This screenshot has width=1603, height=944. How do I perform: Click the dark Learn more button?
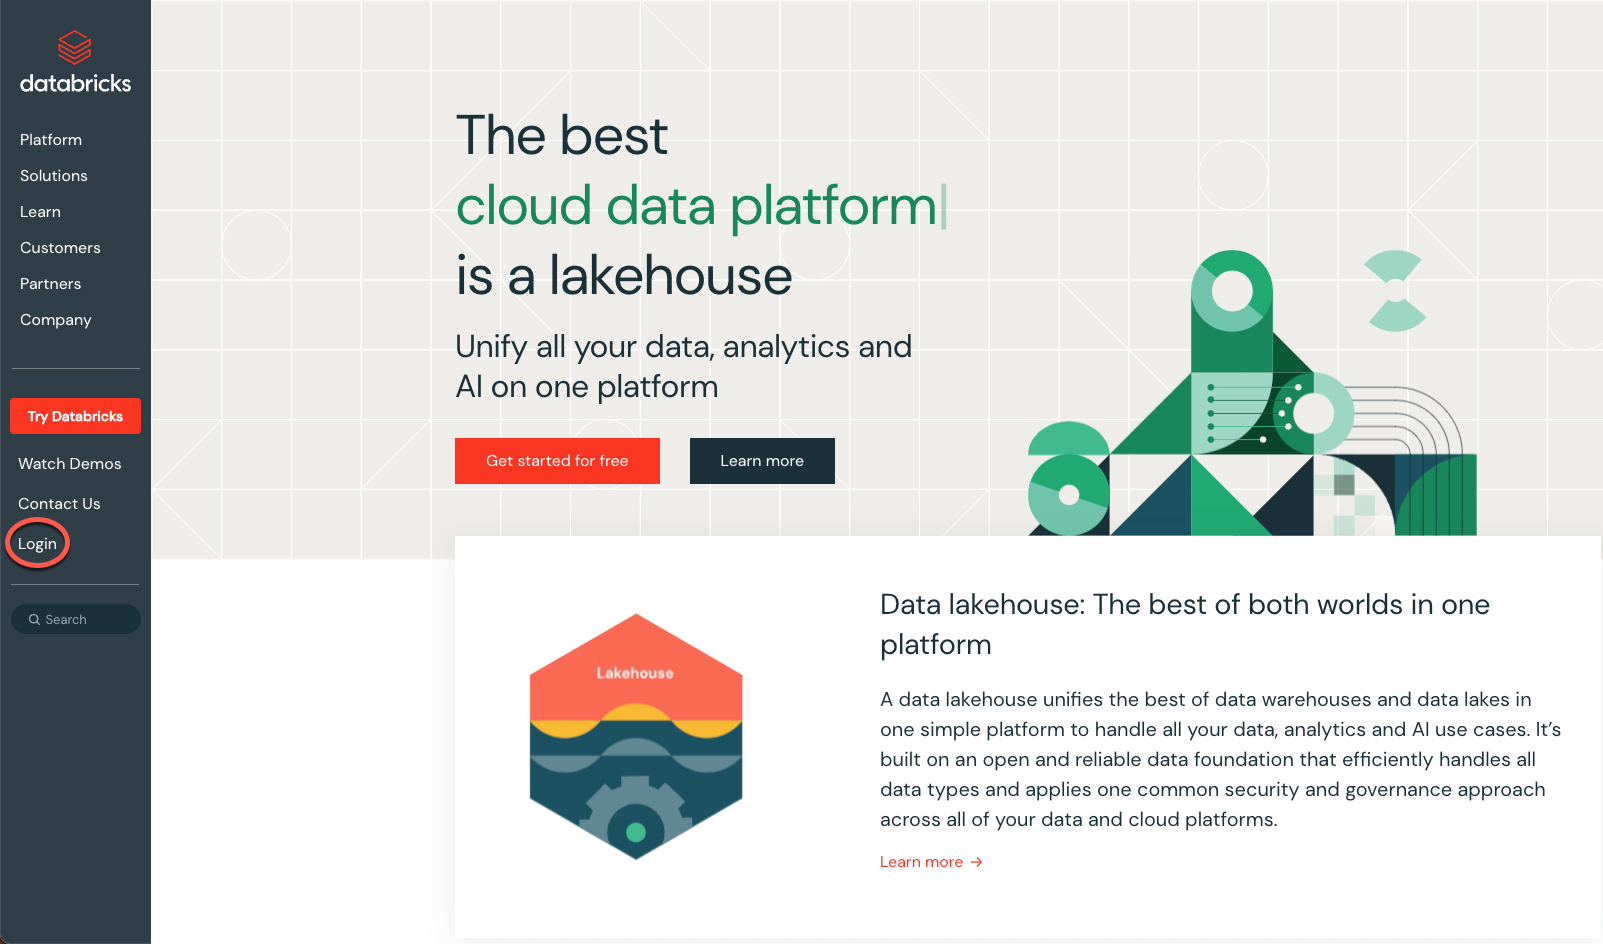(x=761, y=461)
